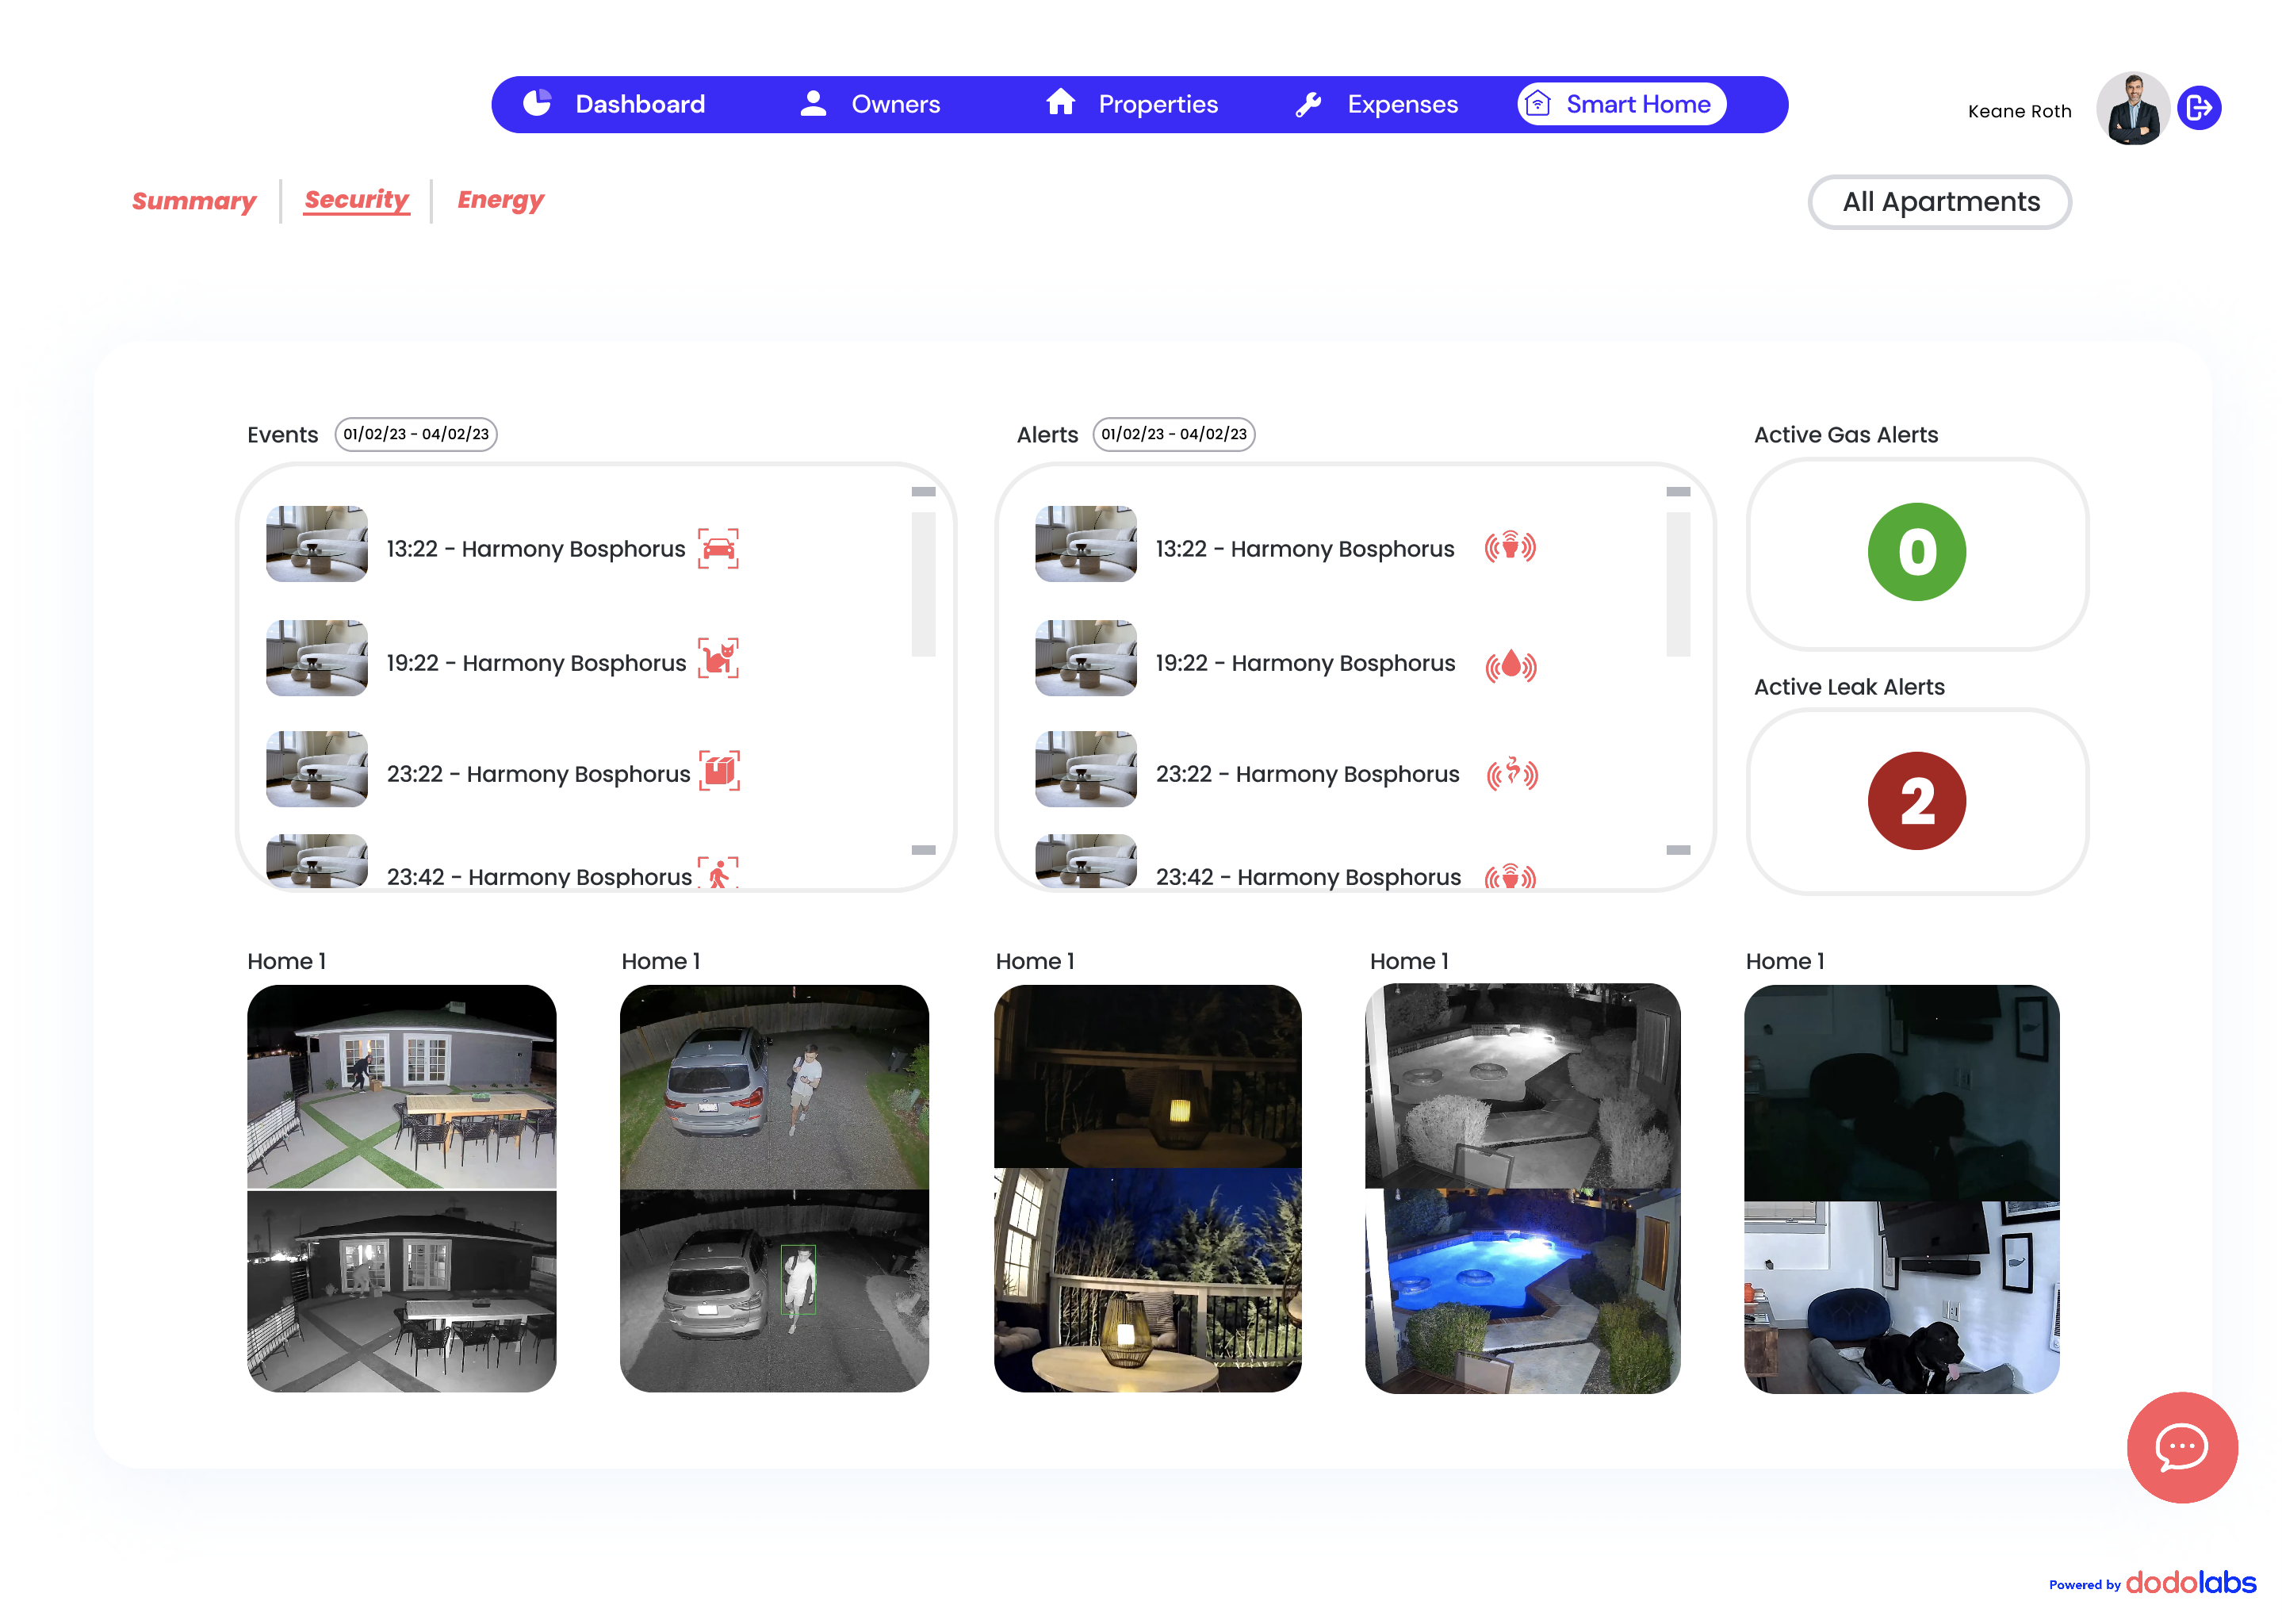Click the Dashboard pie chart icon
2282x1624 pixels.
pyautogui.click(x=537, y=103)
